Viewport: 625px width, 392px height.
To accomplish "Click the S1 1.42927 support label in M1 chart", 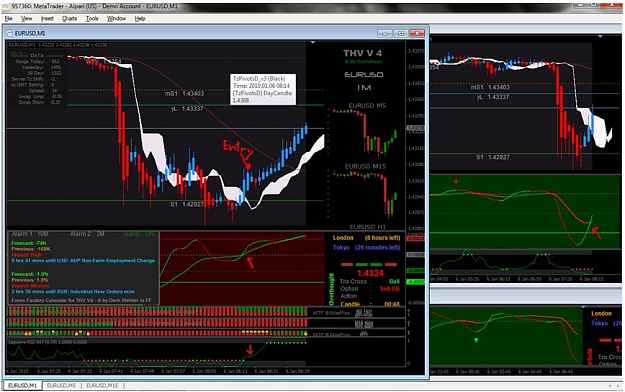I will click(x=187, y=204).
